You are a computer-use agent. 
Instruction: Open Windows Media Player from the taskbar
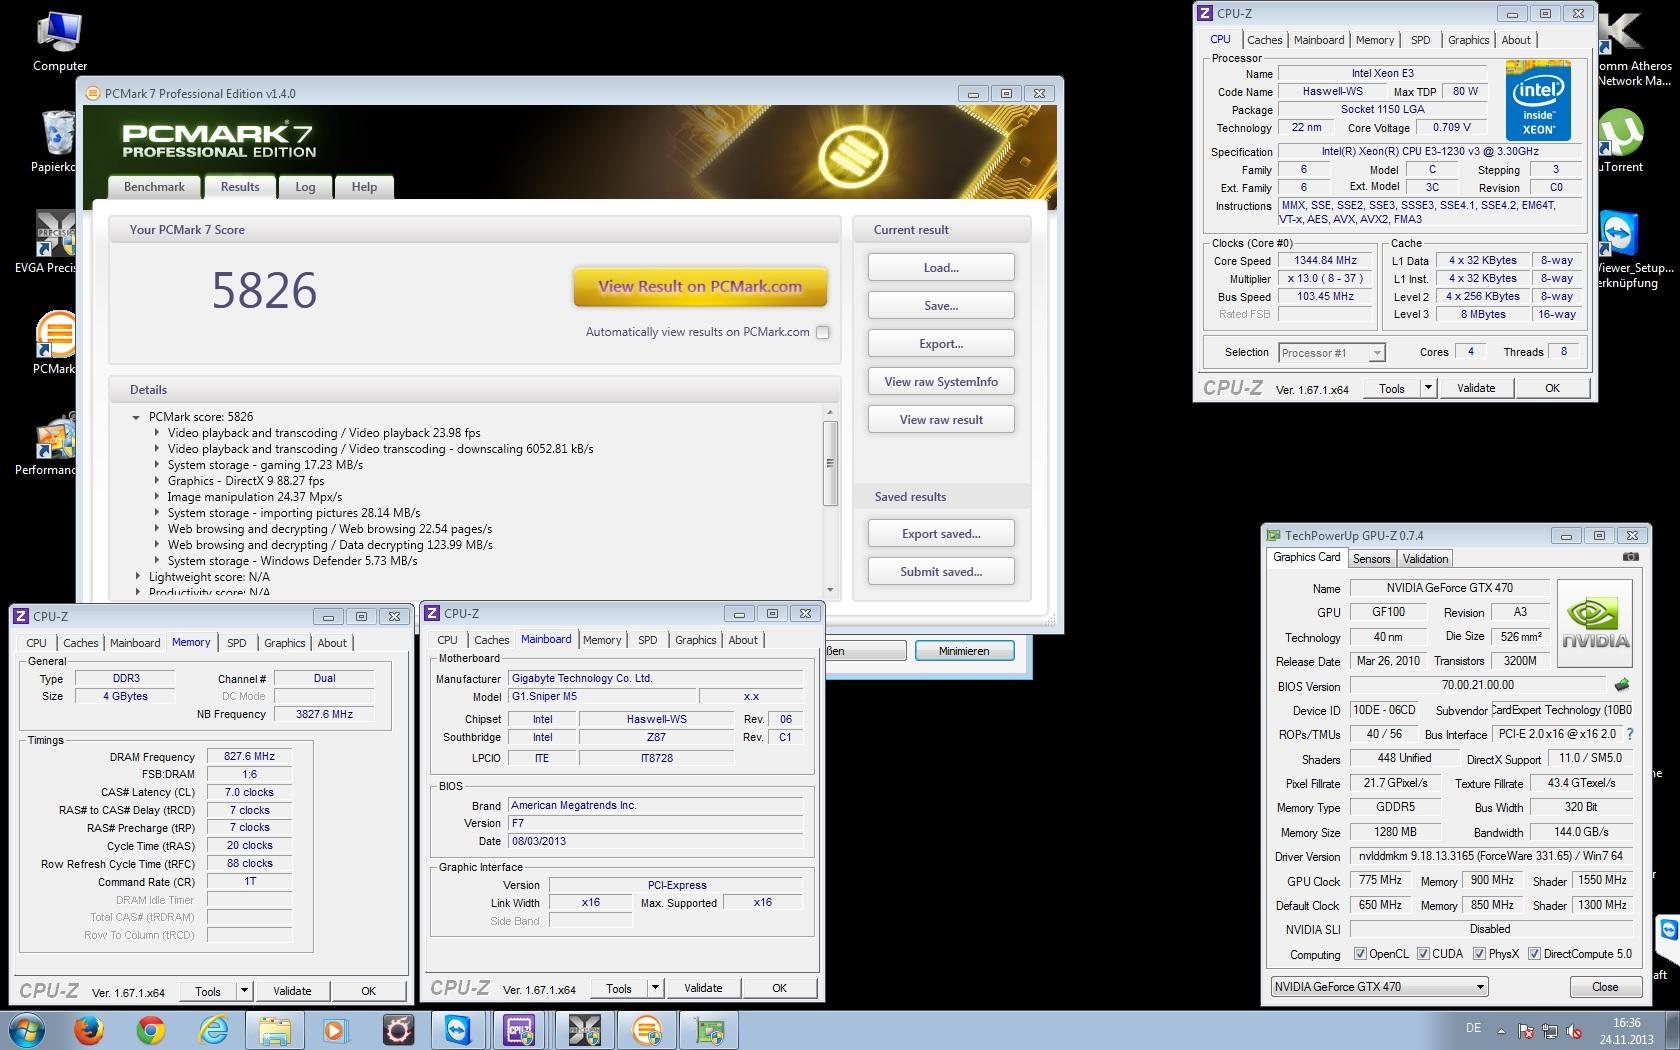tap(335, 1030)
